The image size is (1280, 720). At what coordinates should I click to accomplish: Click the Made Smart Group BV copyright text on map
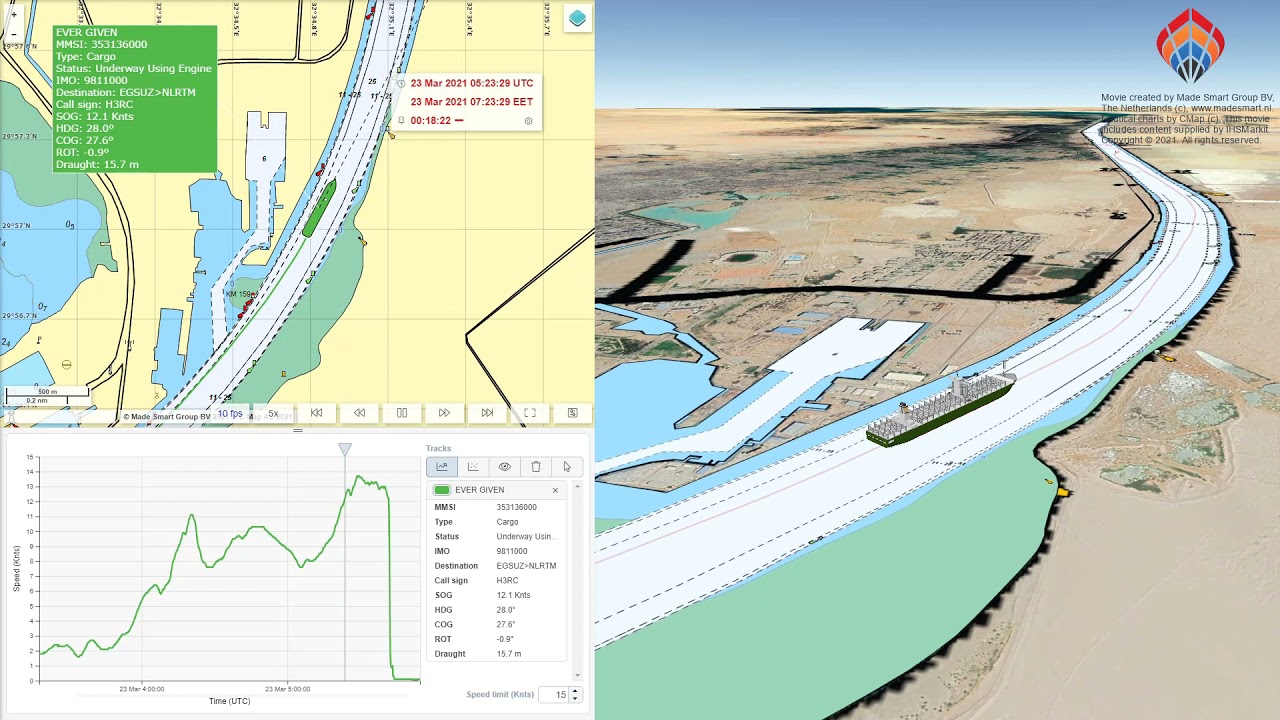click(167, 417)
